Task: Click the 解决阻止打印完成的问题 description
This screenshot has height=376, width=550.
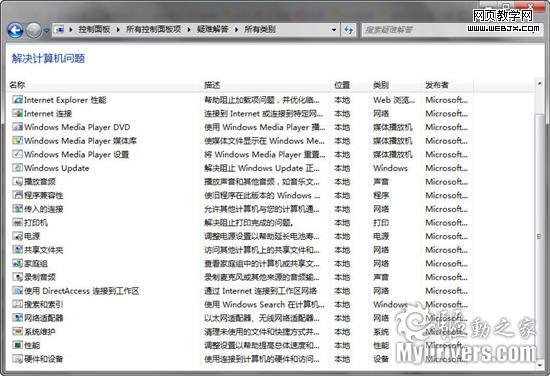Action: 249,223
